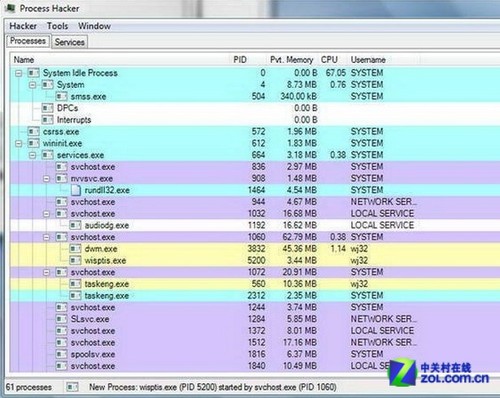Sort by the CPU column header

click(x=329, y=60)
